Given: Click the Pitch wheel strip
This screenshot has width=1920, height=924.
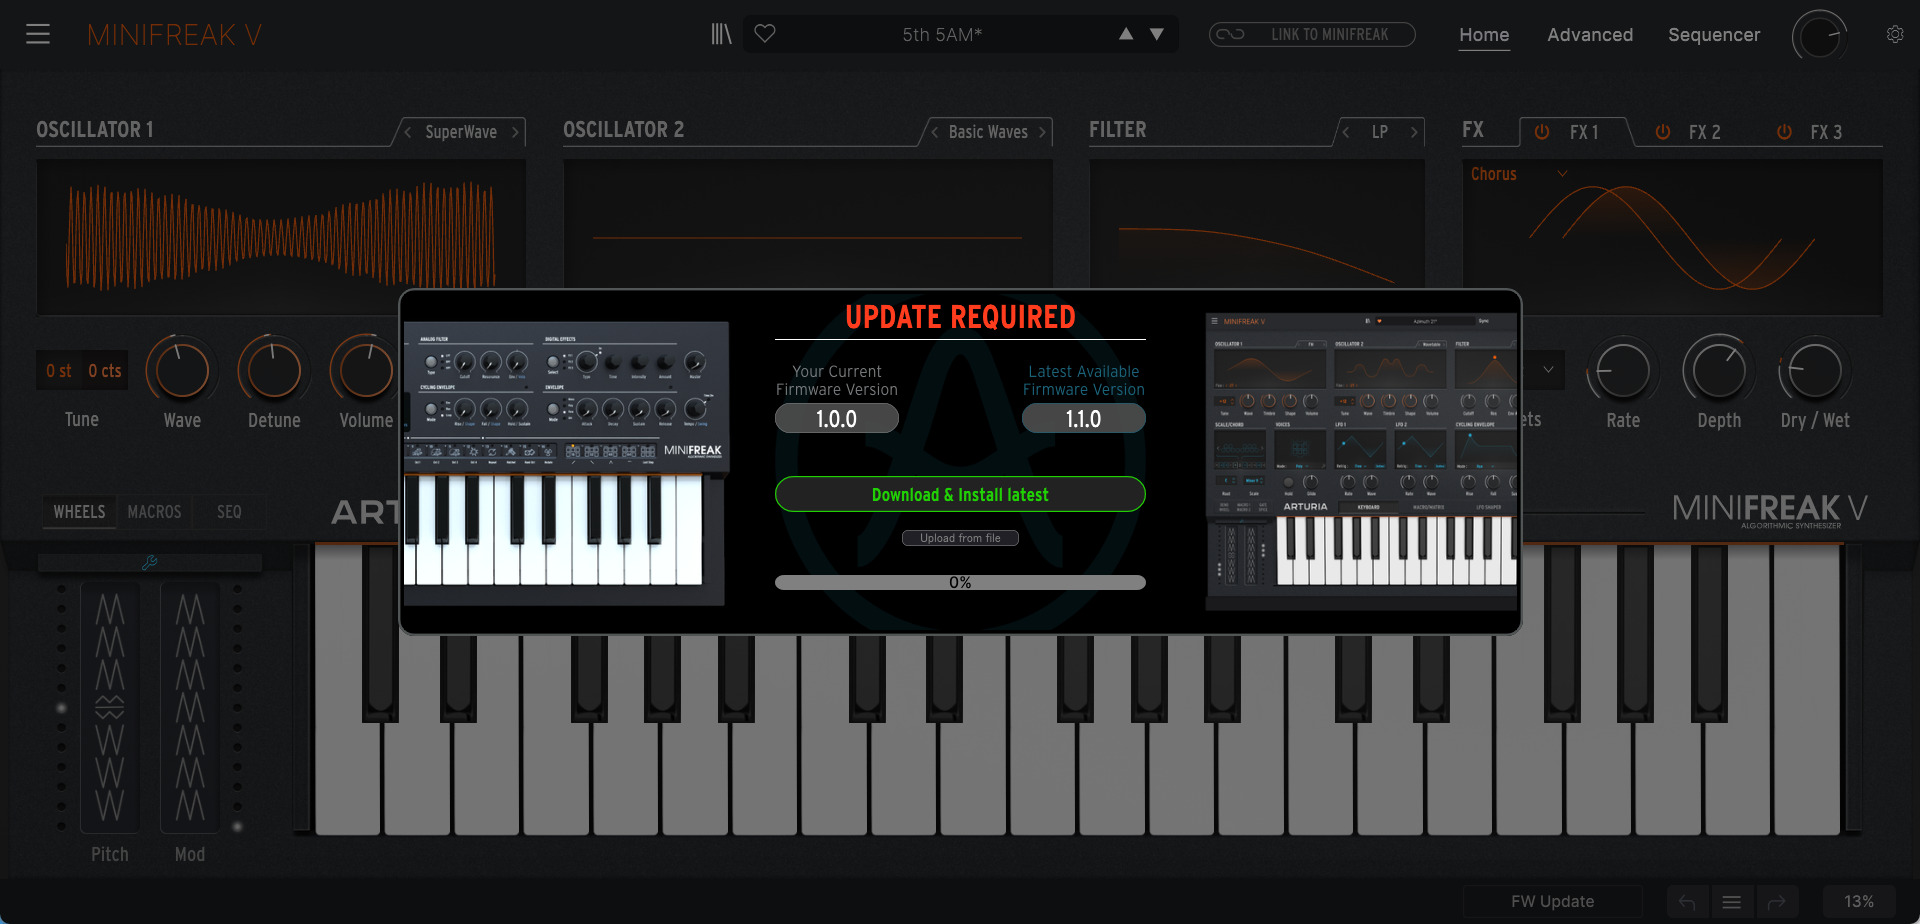Looking at the screenshot, I should pyautogui.click(x=110, y=708).
